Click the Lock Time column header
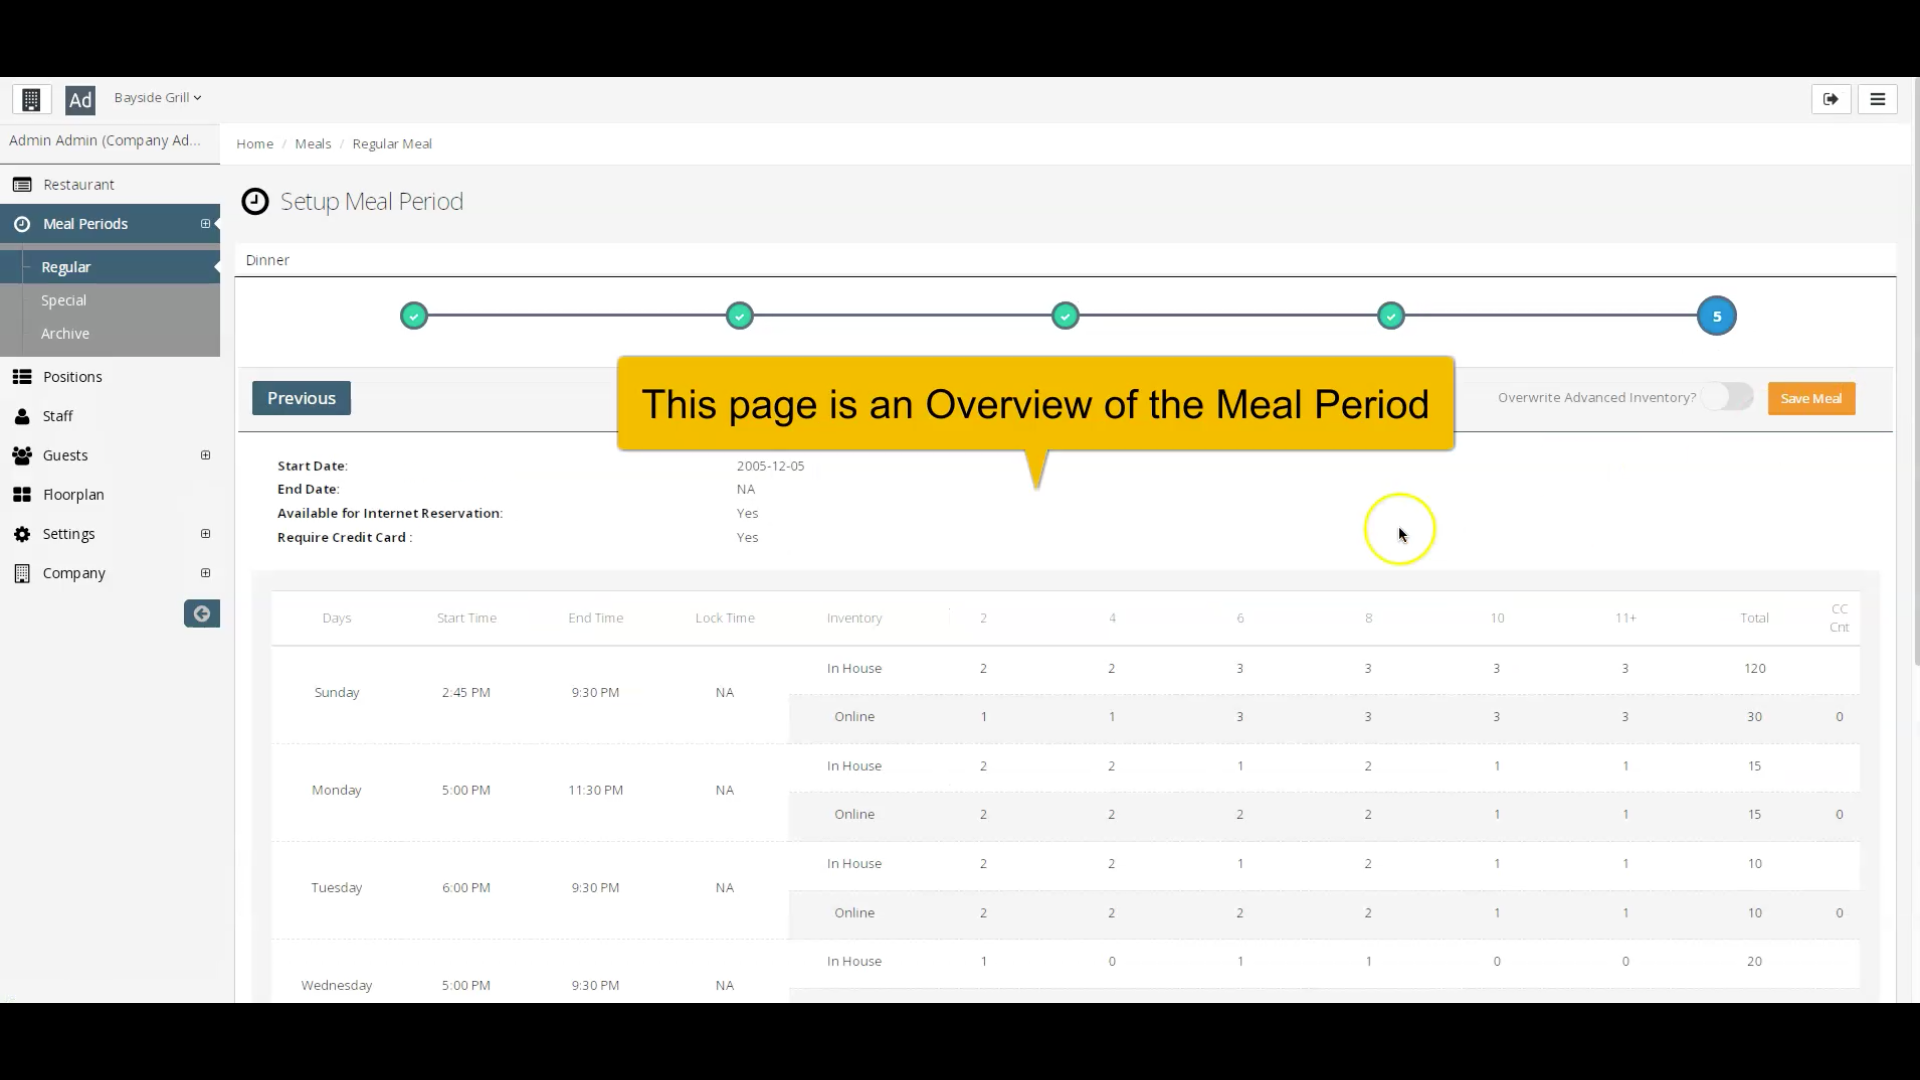The width and height of the screenshot is (1920, 1080). (x=725, y=618)
